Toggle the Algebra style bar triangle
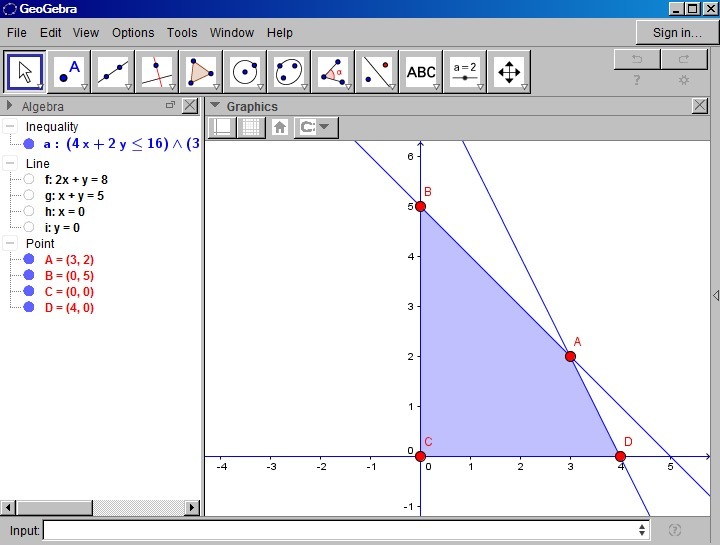Screen dimensions: 720x545 pos(9,106)
